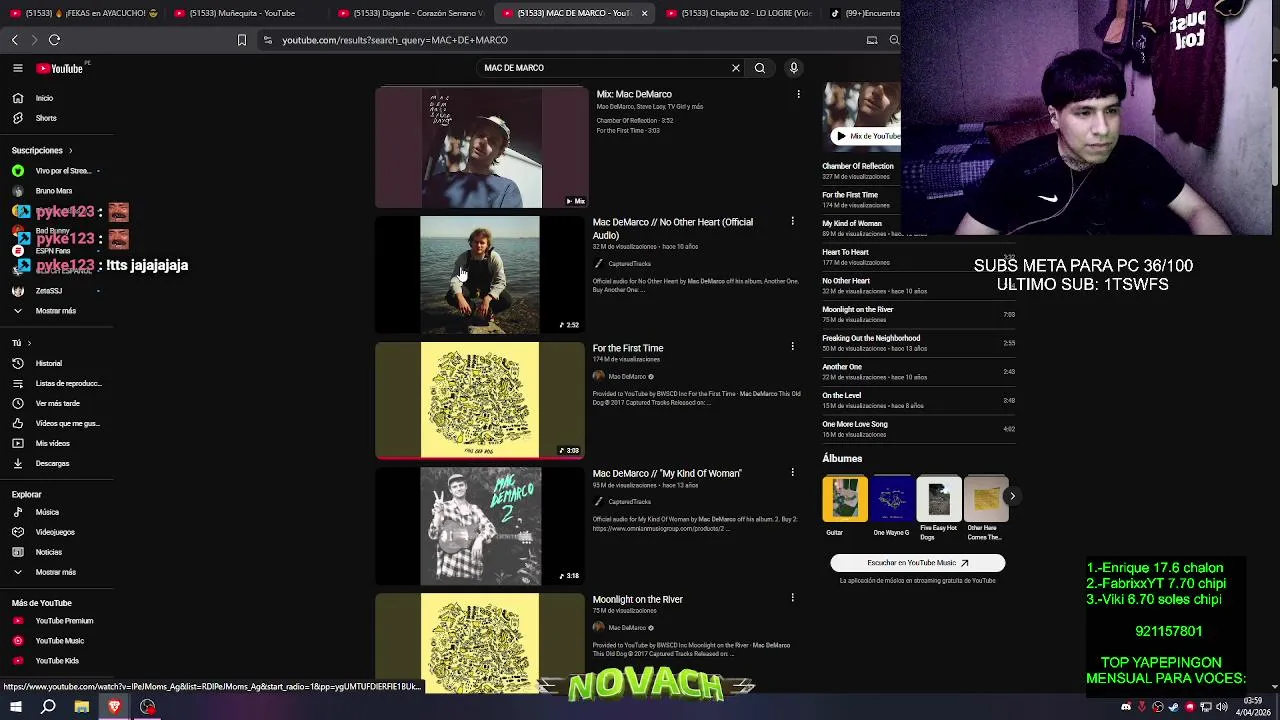Expand the Suscripciones section chevron

(x=70, y=150)
